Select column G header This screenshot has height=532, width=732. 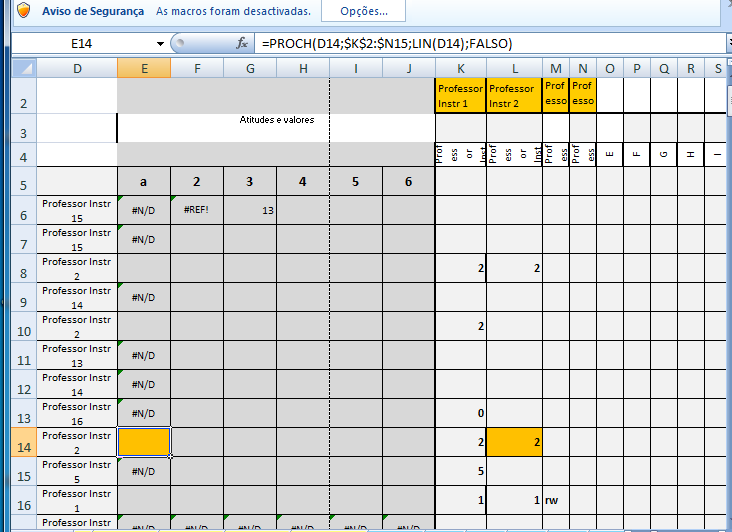[250, 69]
